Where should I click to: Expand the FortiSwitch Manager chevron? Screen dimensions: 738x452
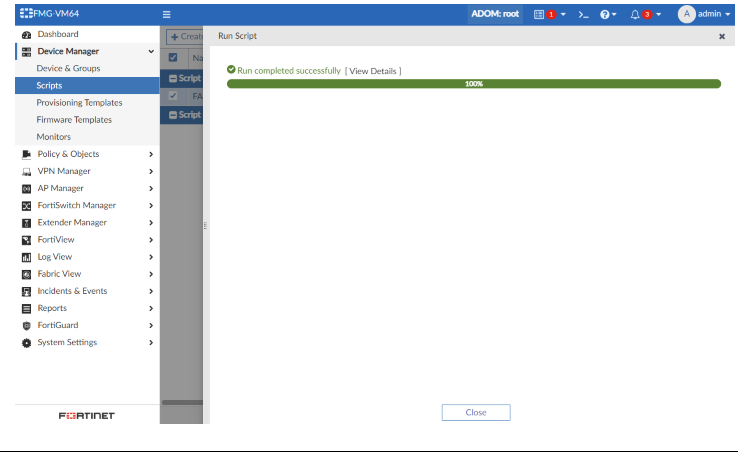pyautogui.click(x=151, y=206)
